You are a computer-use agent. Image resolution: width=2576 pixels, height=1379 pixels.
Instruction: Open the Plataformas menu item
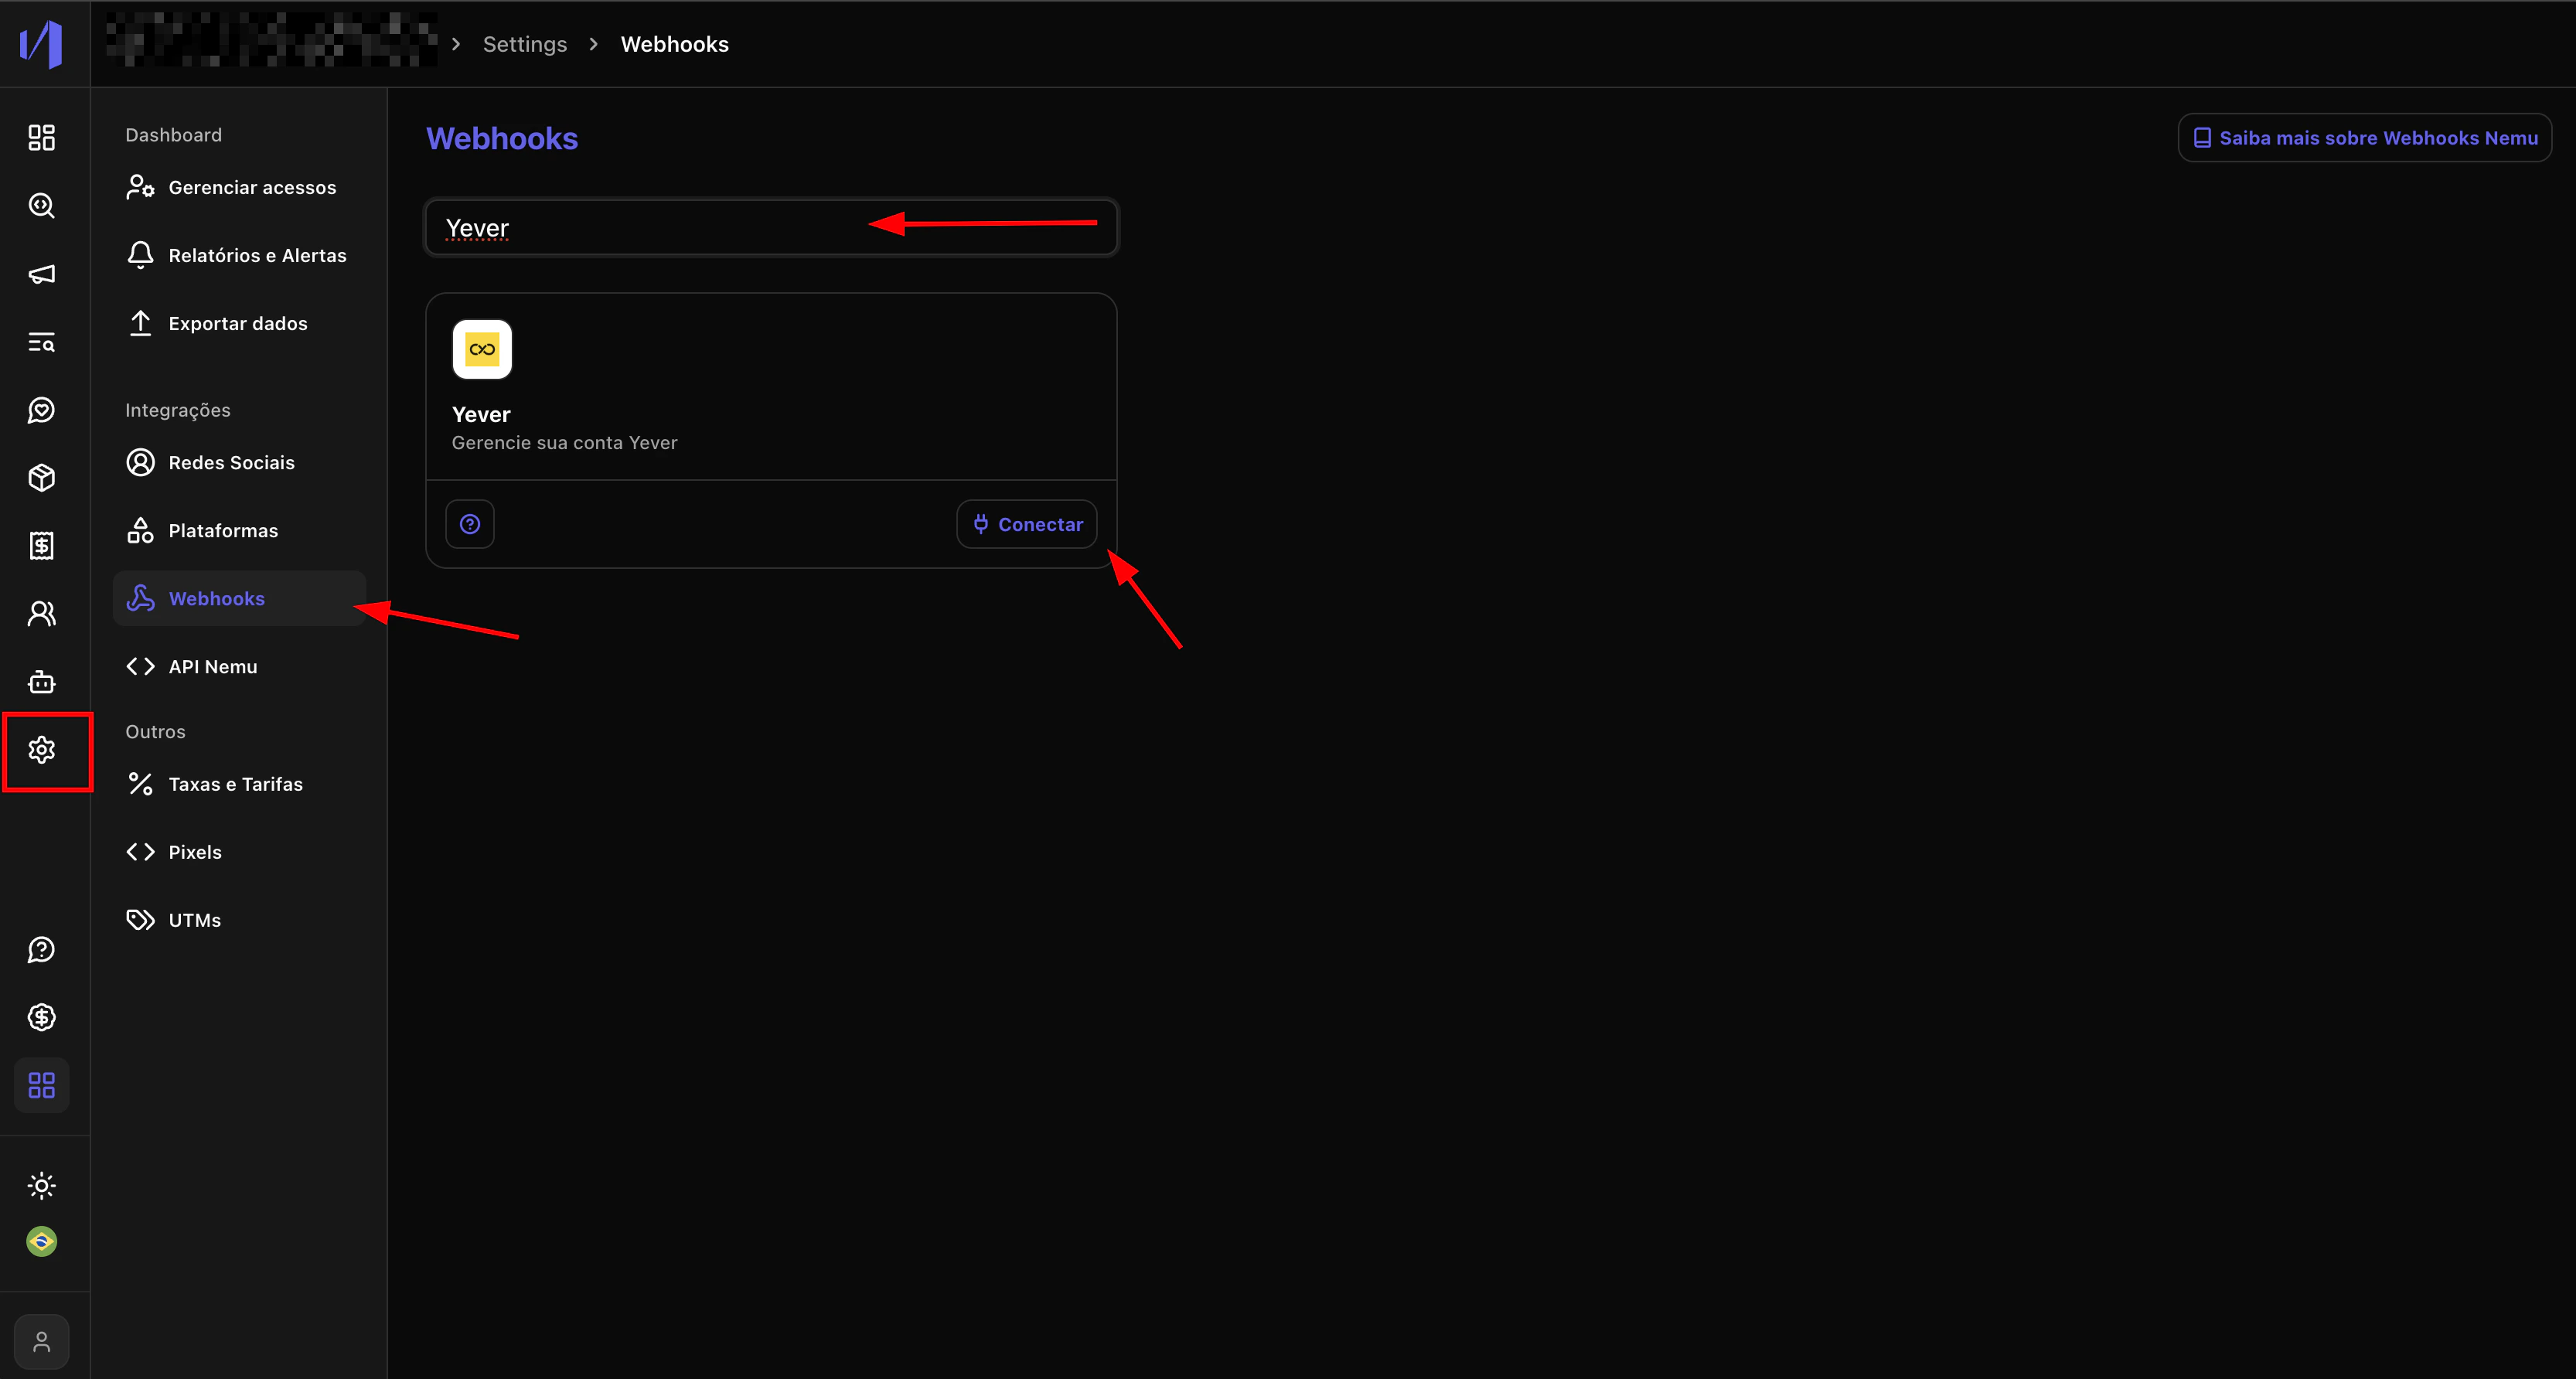(x=223, y=531)
